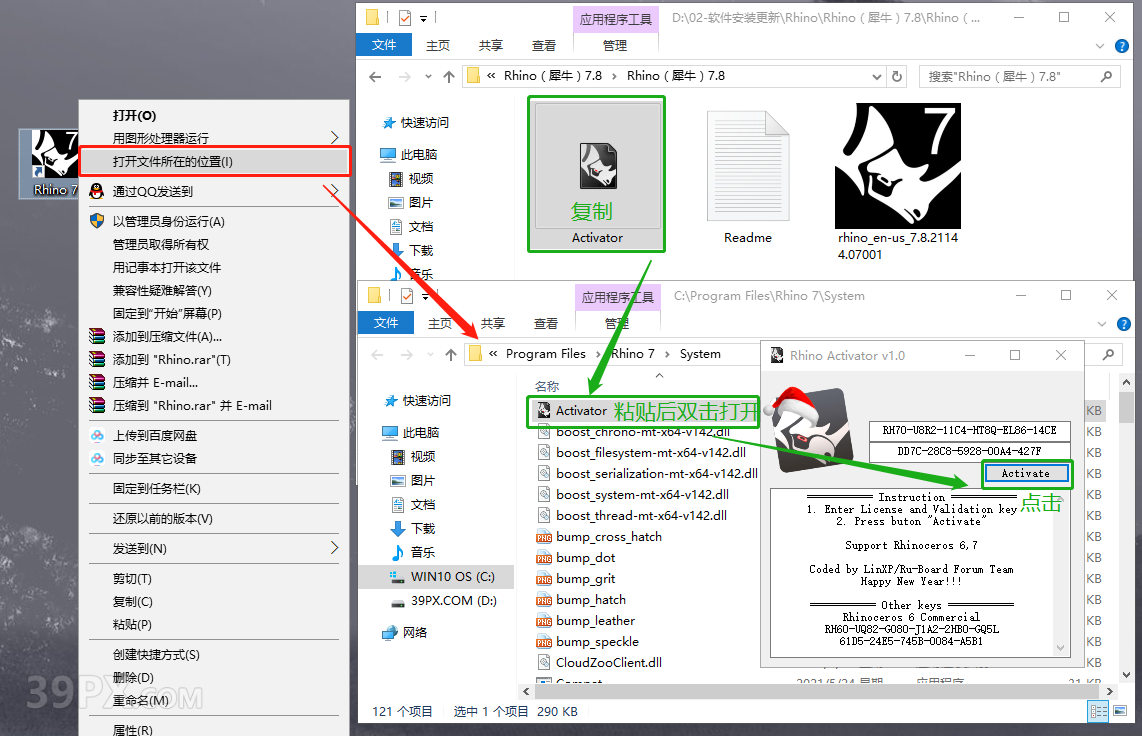Click the horizontal scrollbar in the System window

click(817, 691)
